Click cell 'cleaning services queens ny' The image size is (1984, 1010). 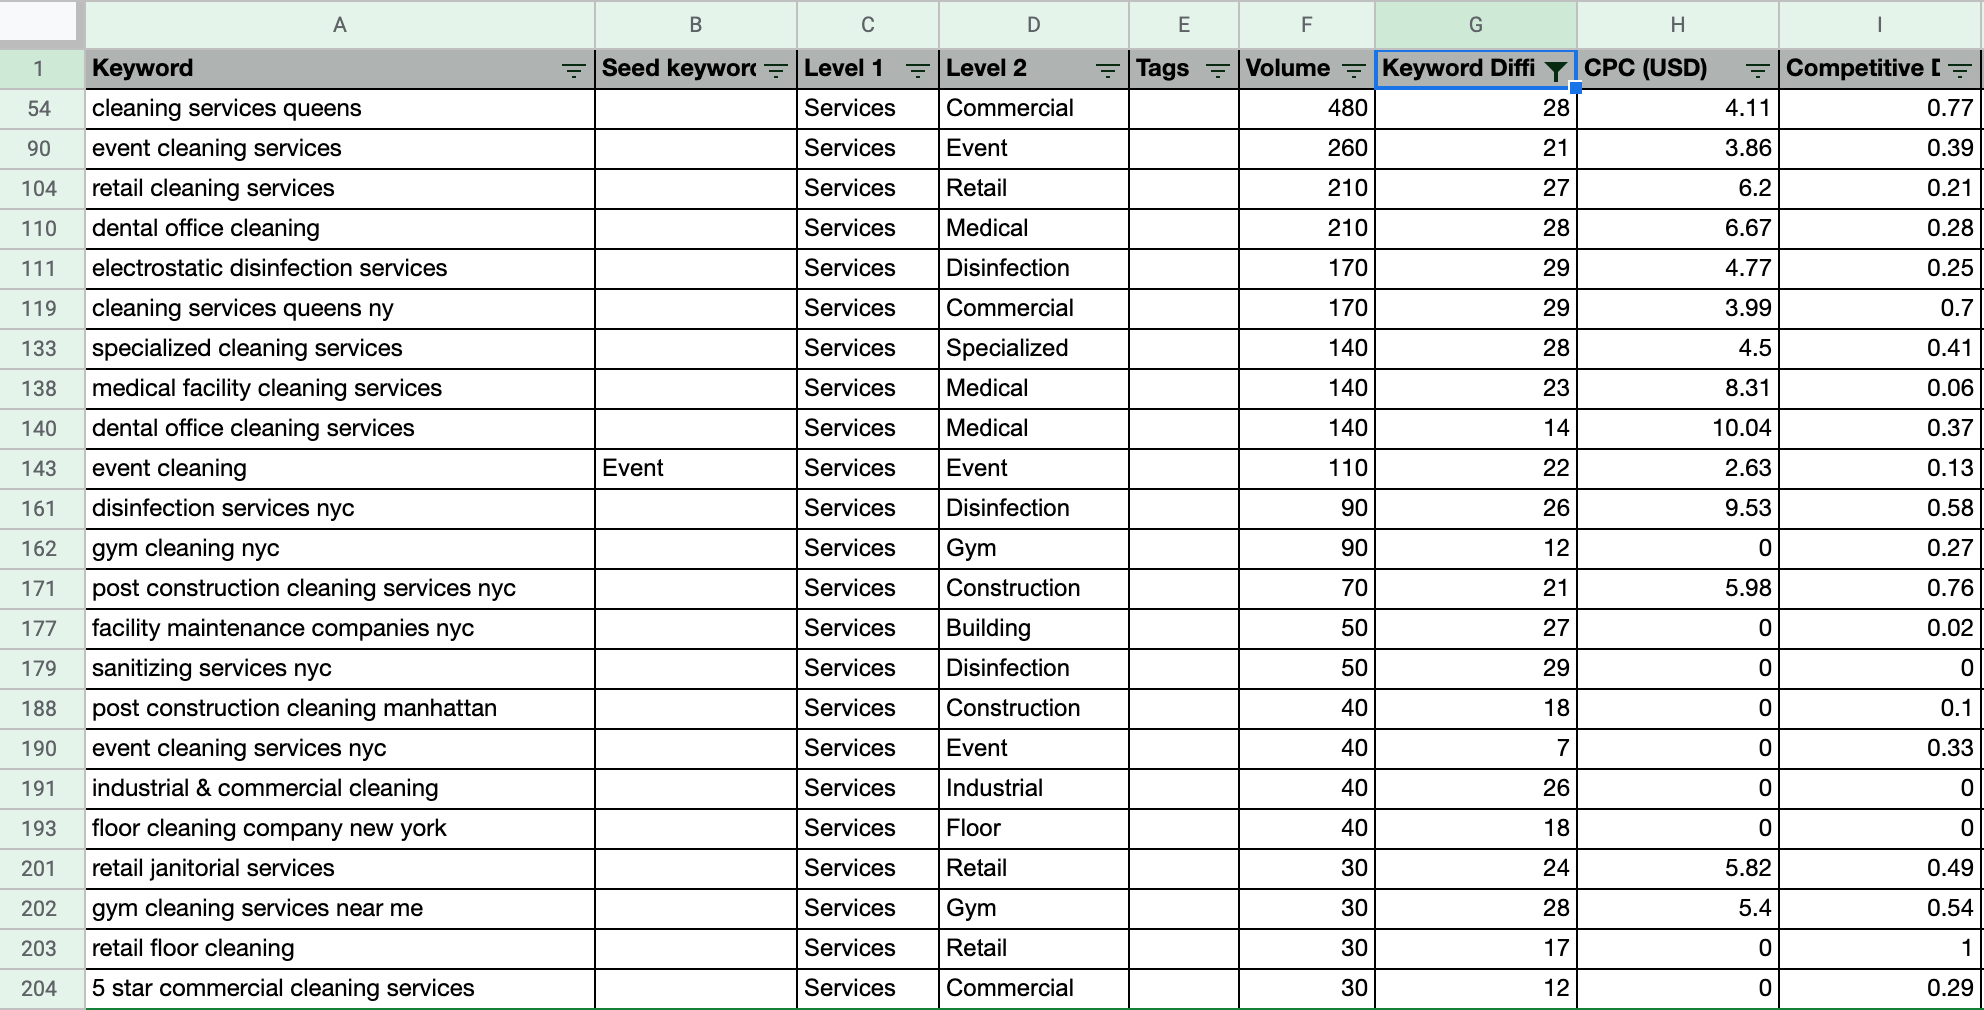tap(340, 309)
